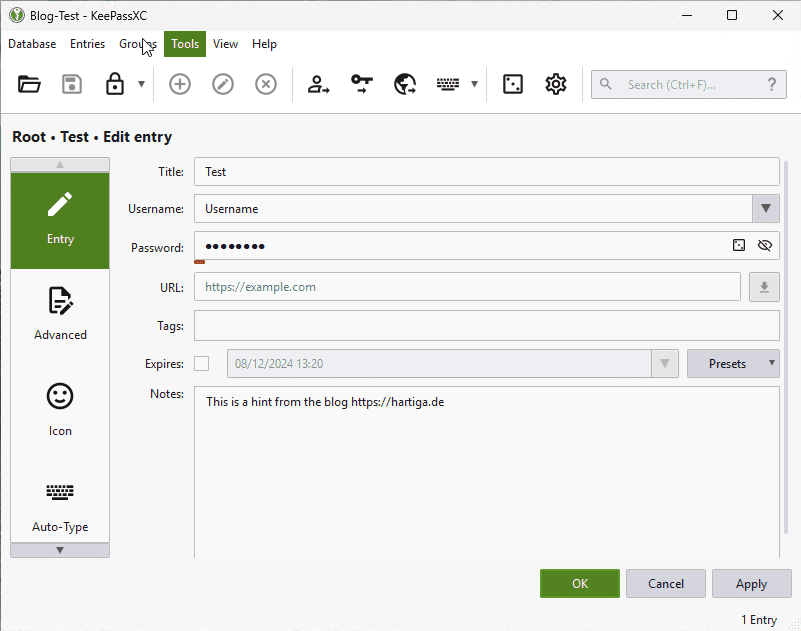Image resolution: width=801 pixels, height=631 pixels.
Task: Open search help question mark icon
Action: (x=772, y=84)
